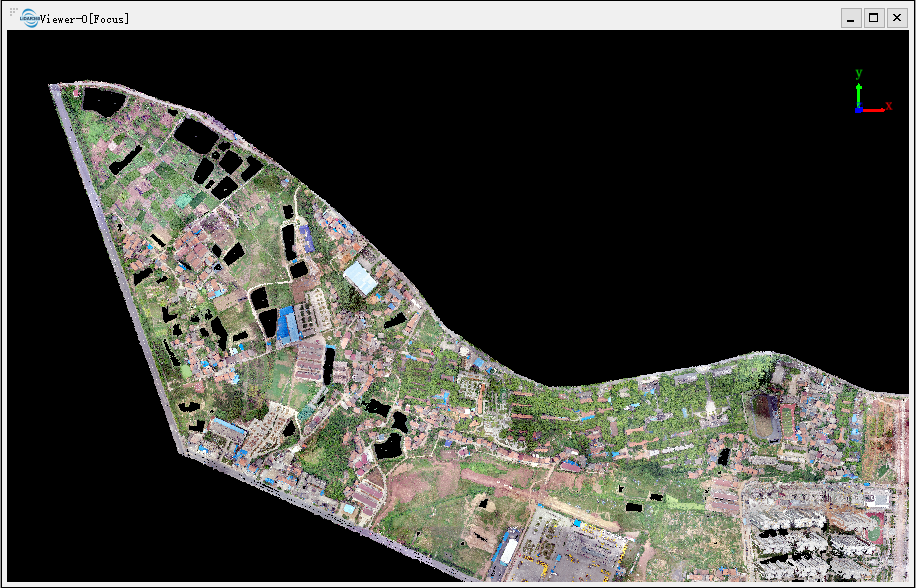The width and height of the screenshot is (916, 588).
Task: Pick a point on the gray road along left edge
Action: pos(117,263)
